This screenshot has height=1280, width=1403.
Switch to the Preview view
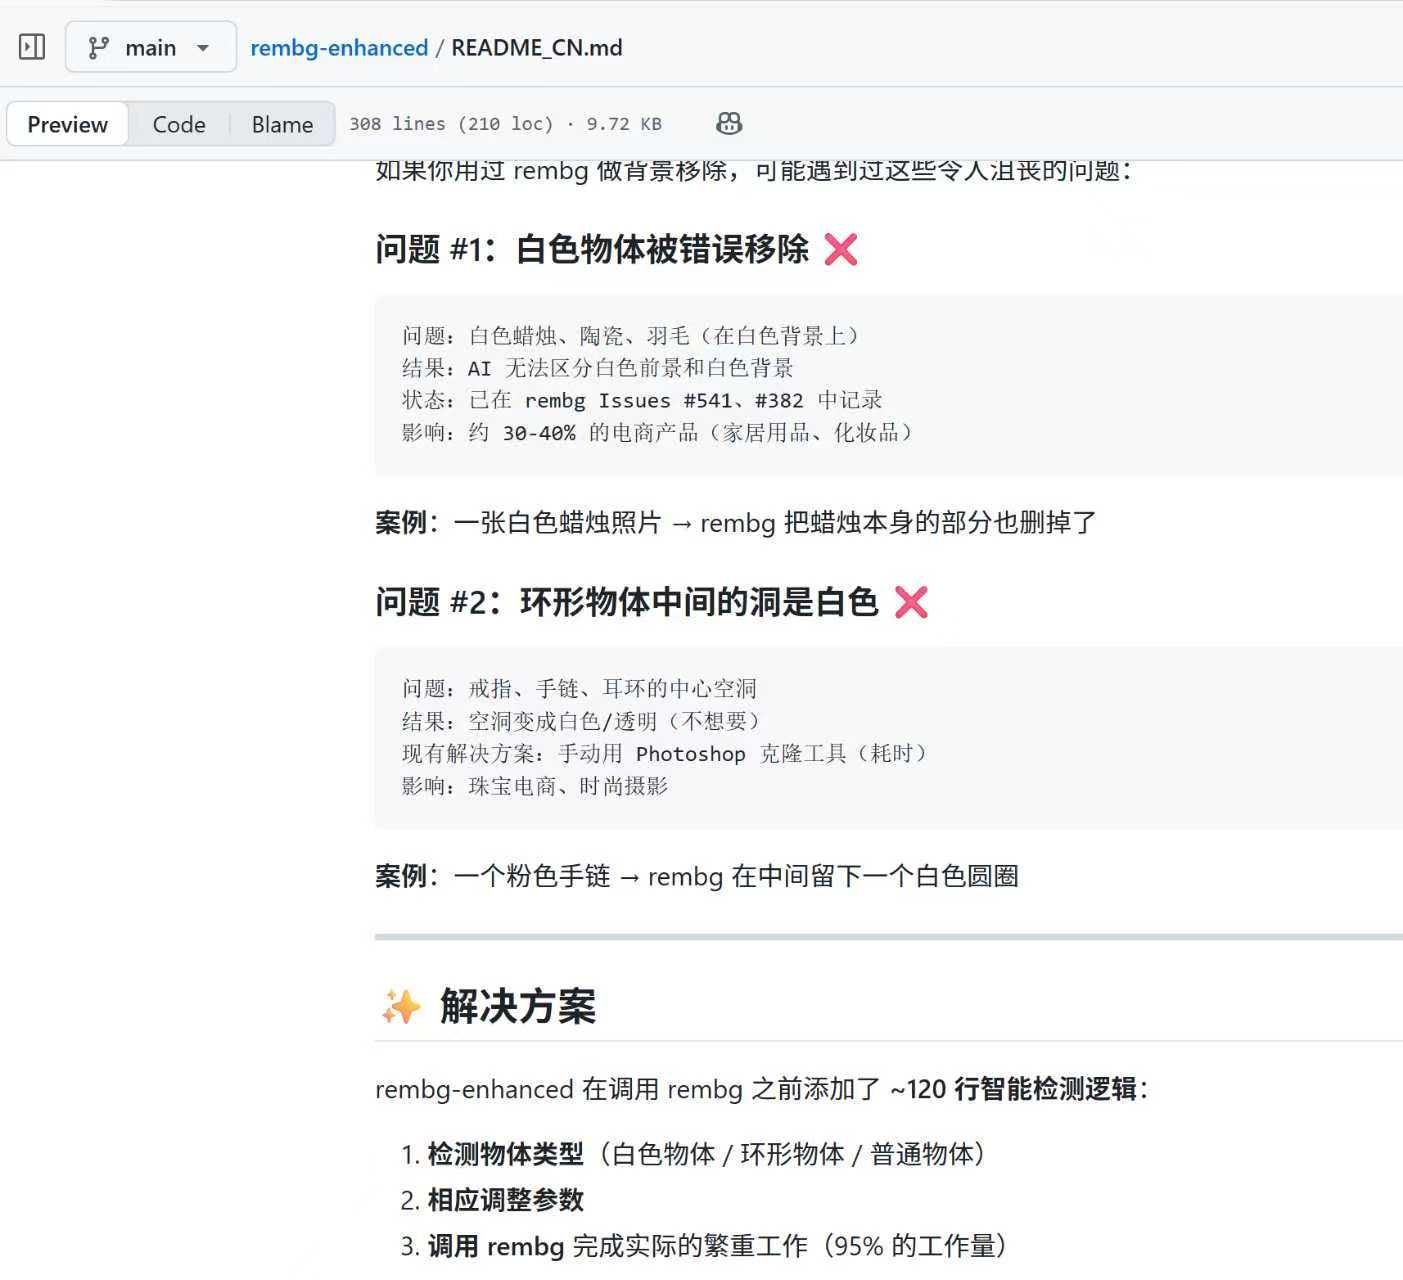[67, 124]
